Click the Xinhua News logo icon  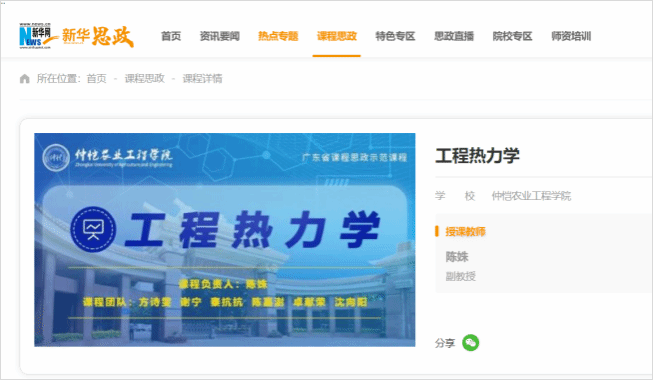click(x=35, y=36)
